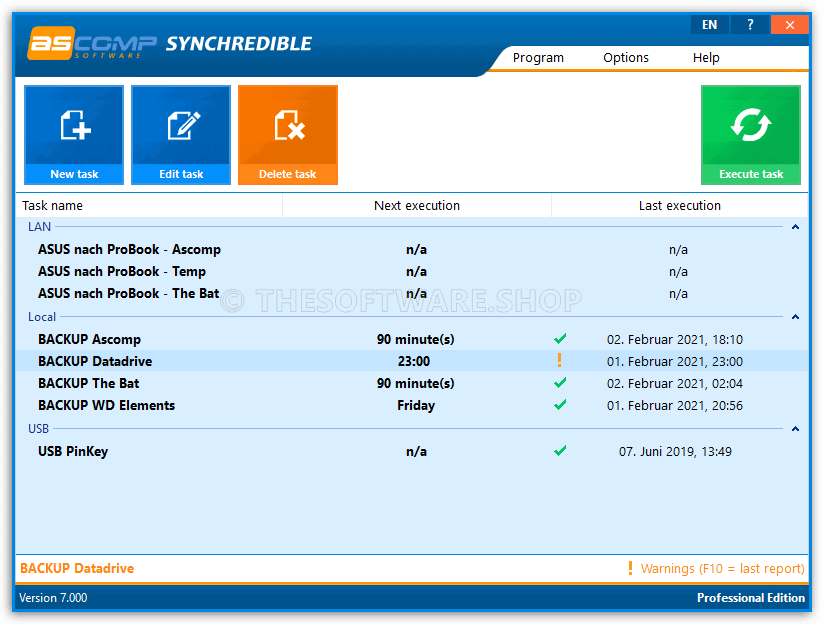Screen dimensions: 824x624
Task: Close the Synchredible window
Action: click(x=789, y=25)
